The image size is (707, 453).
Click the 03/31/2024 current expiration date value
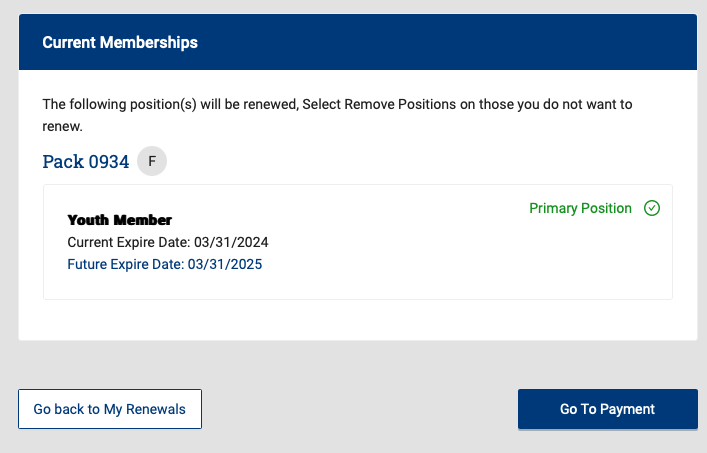[231, 242]
